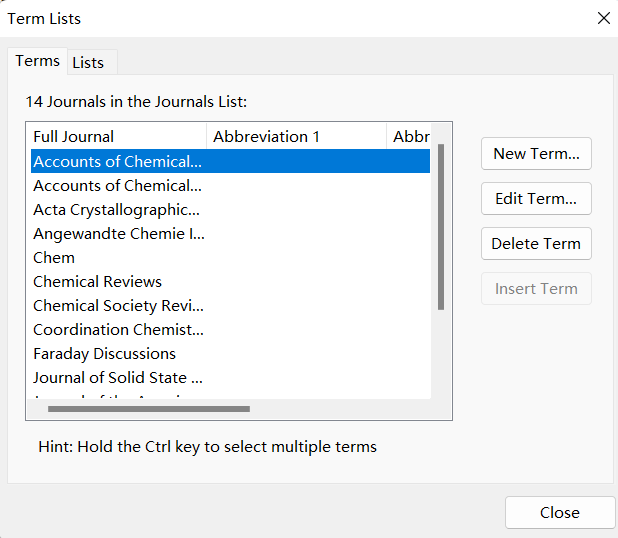Switch to the Lists tab
Image resolution: width=618 pixels, height=538 pixels.
[92, 62]
